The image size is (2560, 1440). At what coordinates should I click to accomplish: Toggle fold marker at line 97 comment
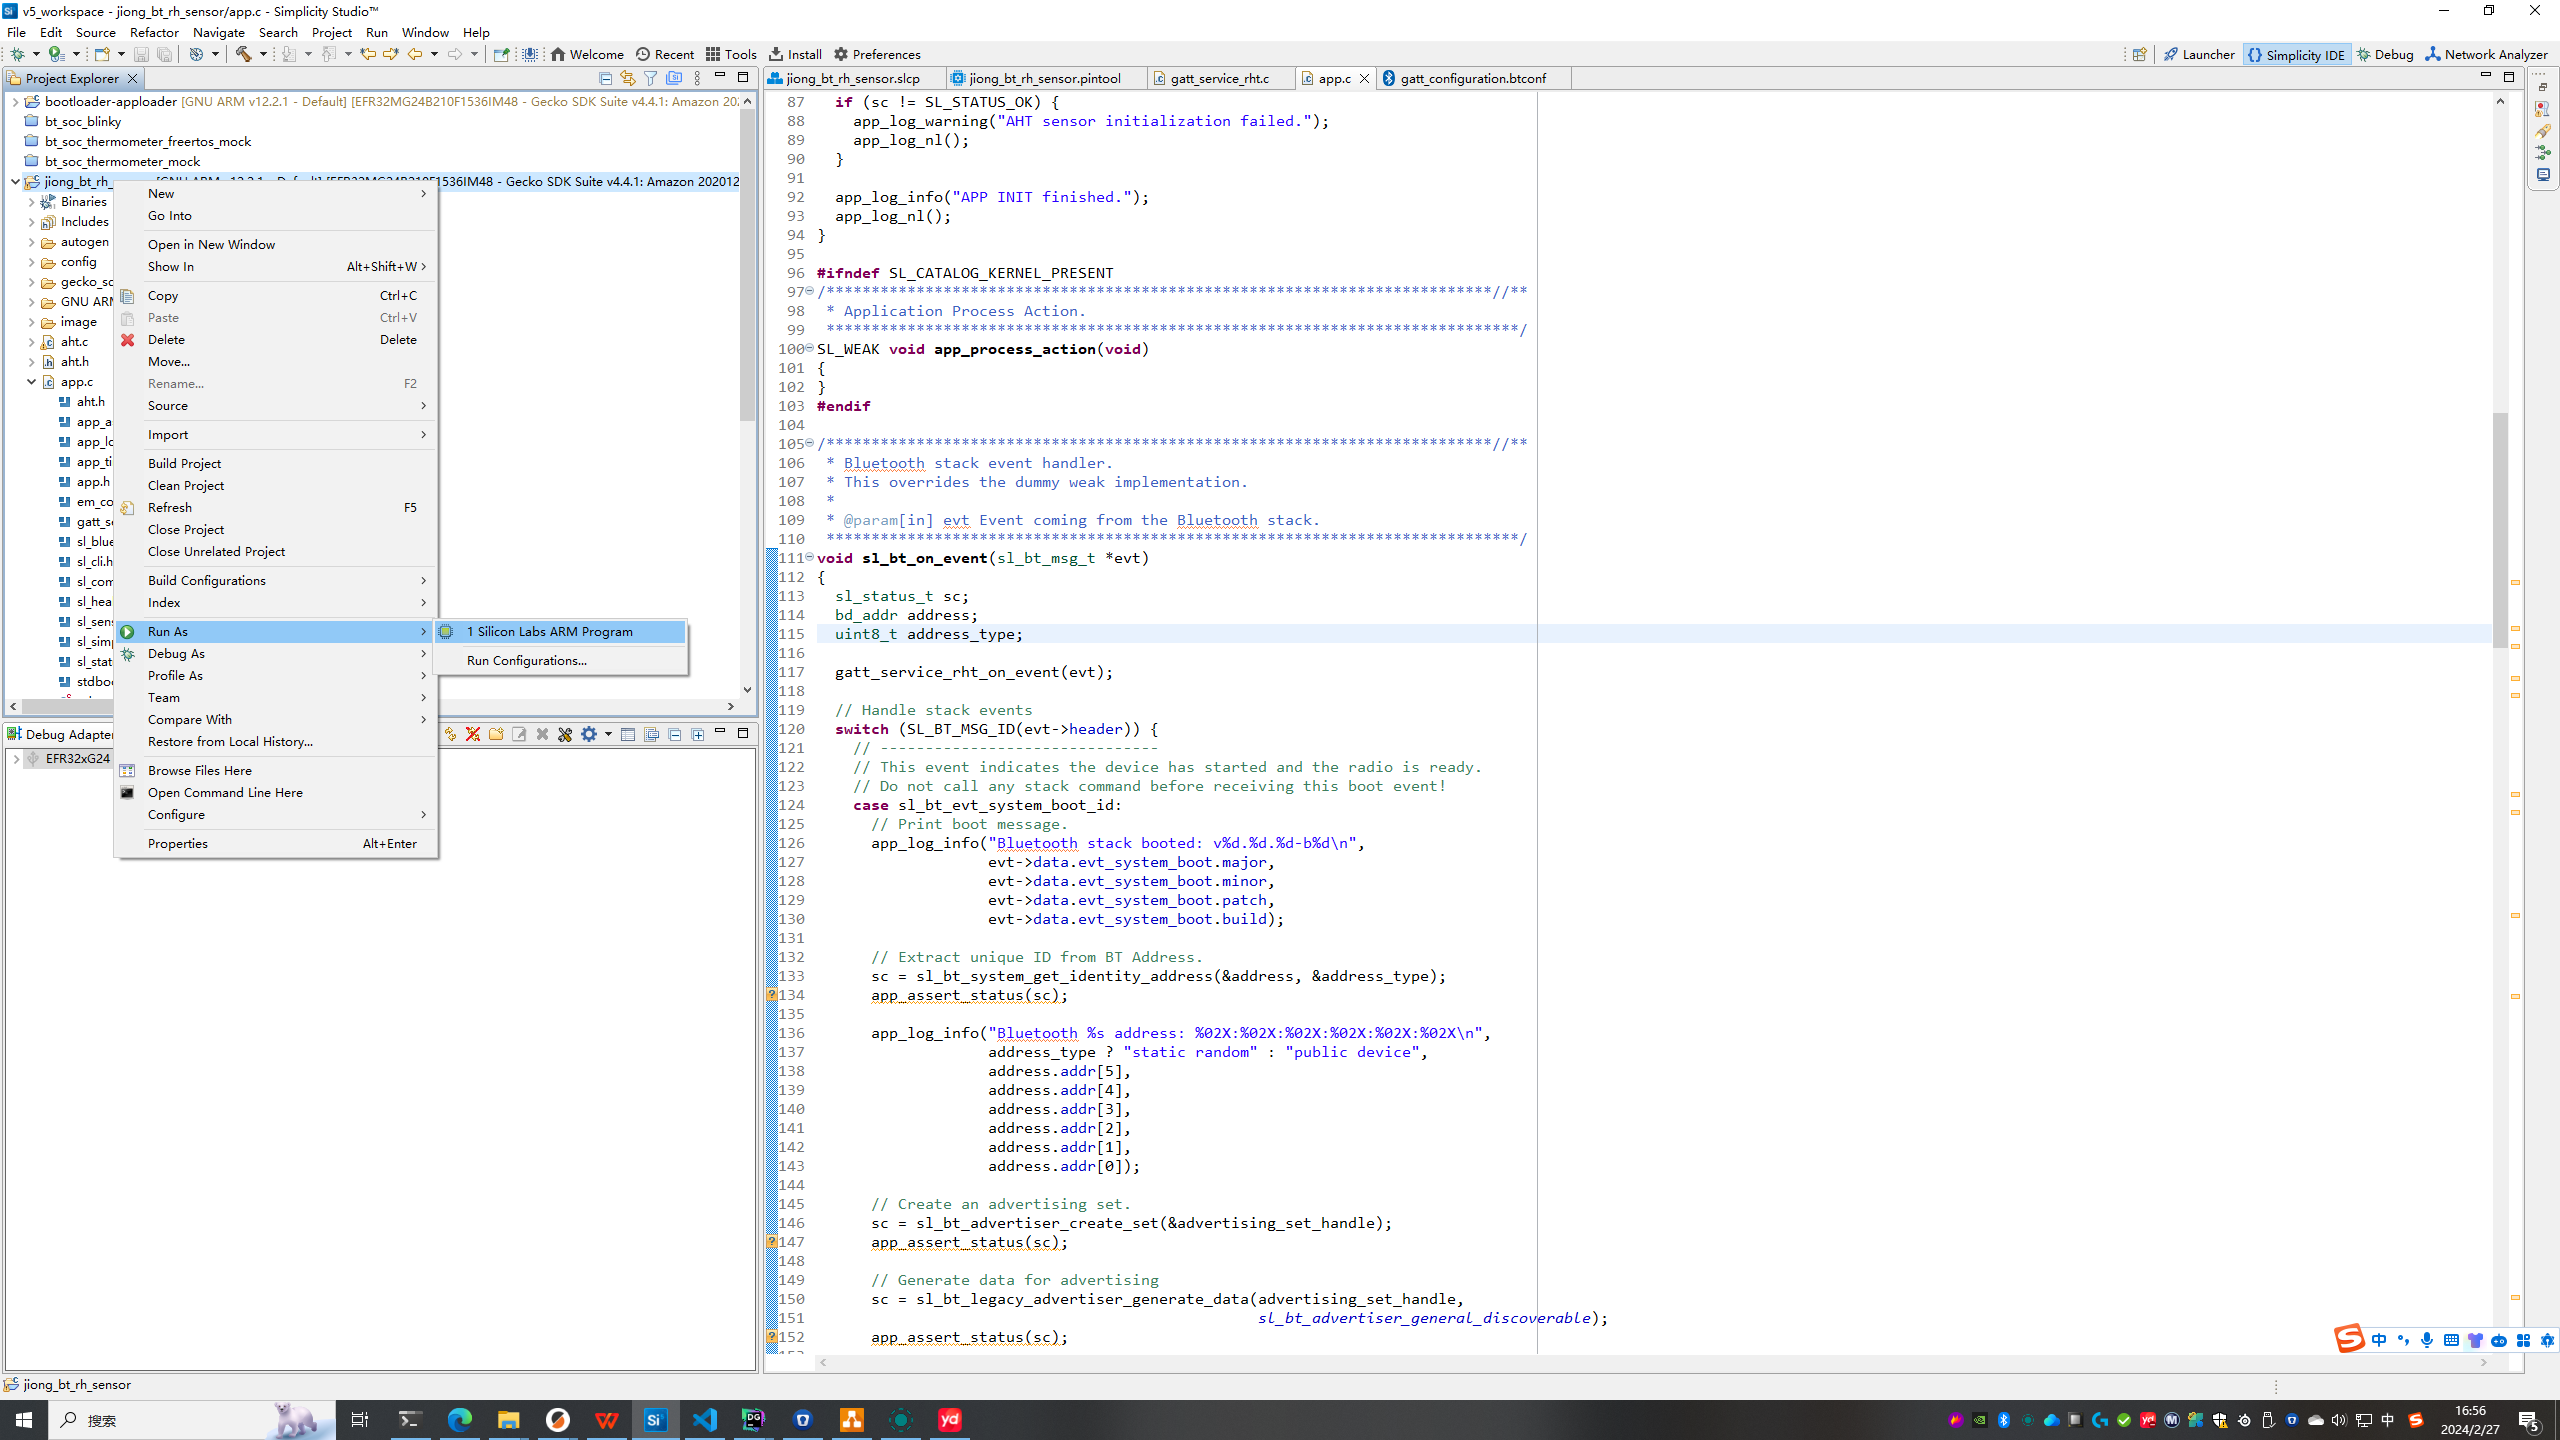pyautogui.click(x=810, y=291)
